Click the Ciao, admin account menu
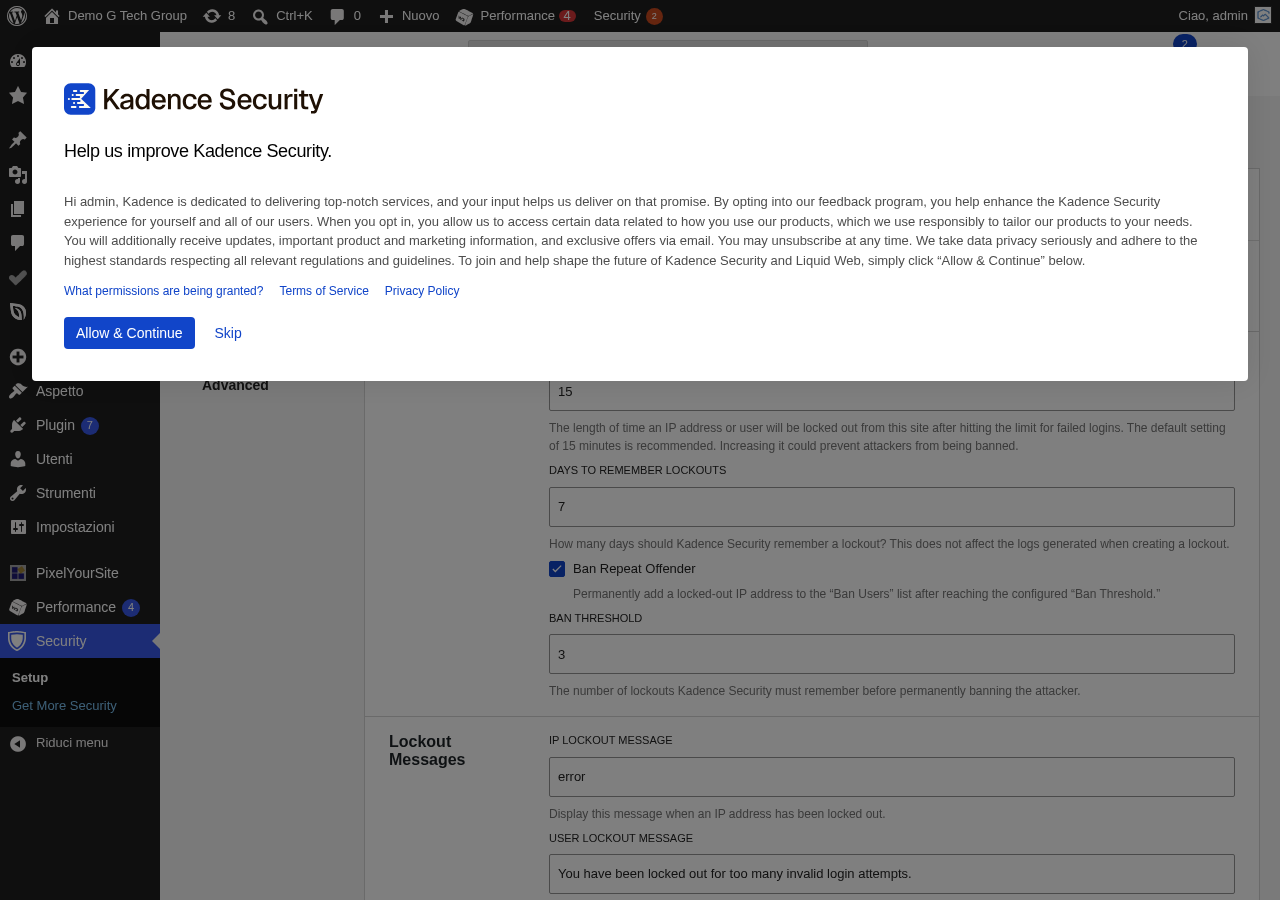This screenshot has width=1280, height=900. [x=1224, y=16]
